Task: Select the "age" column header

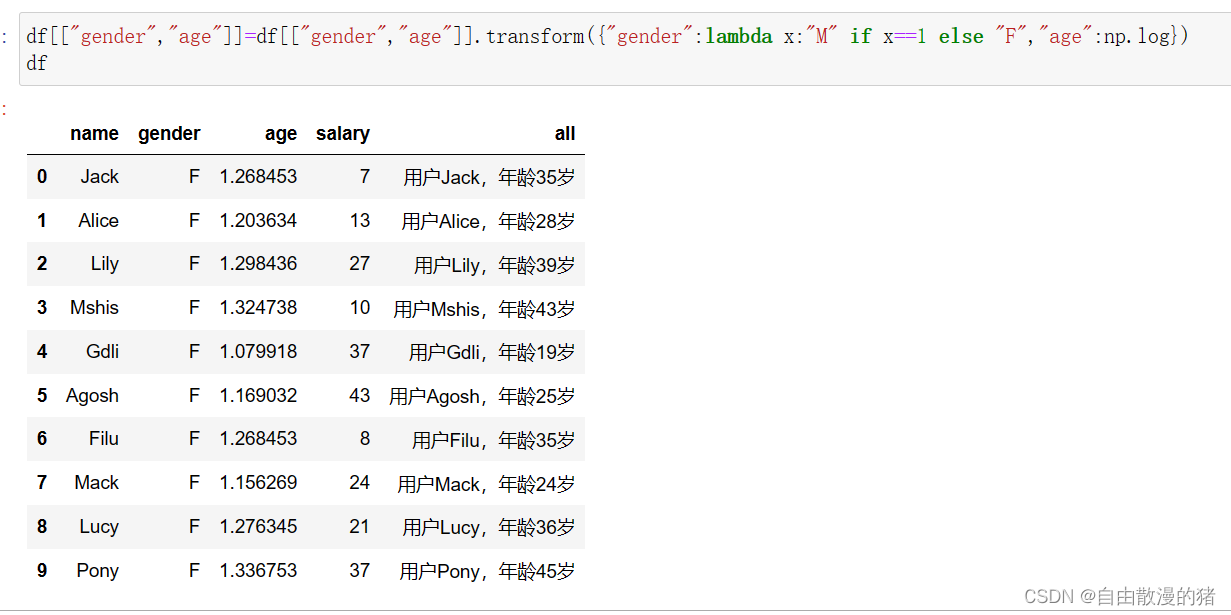Action: (x=281, y=134)
